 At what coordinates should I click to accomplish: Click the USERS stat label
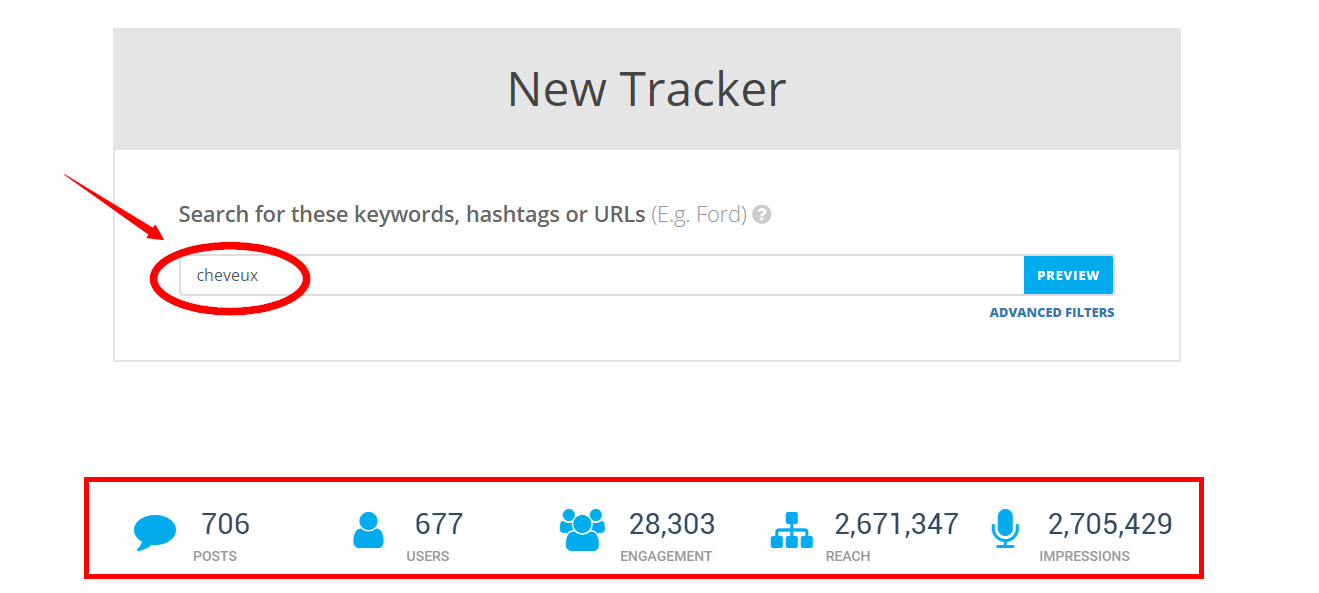[428, 556]
